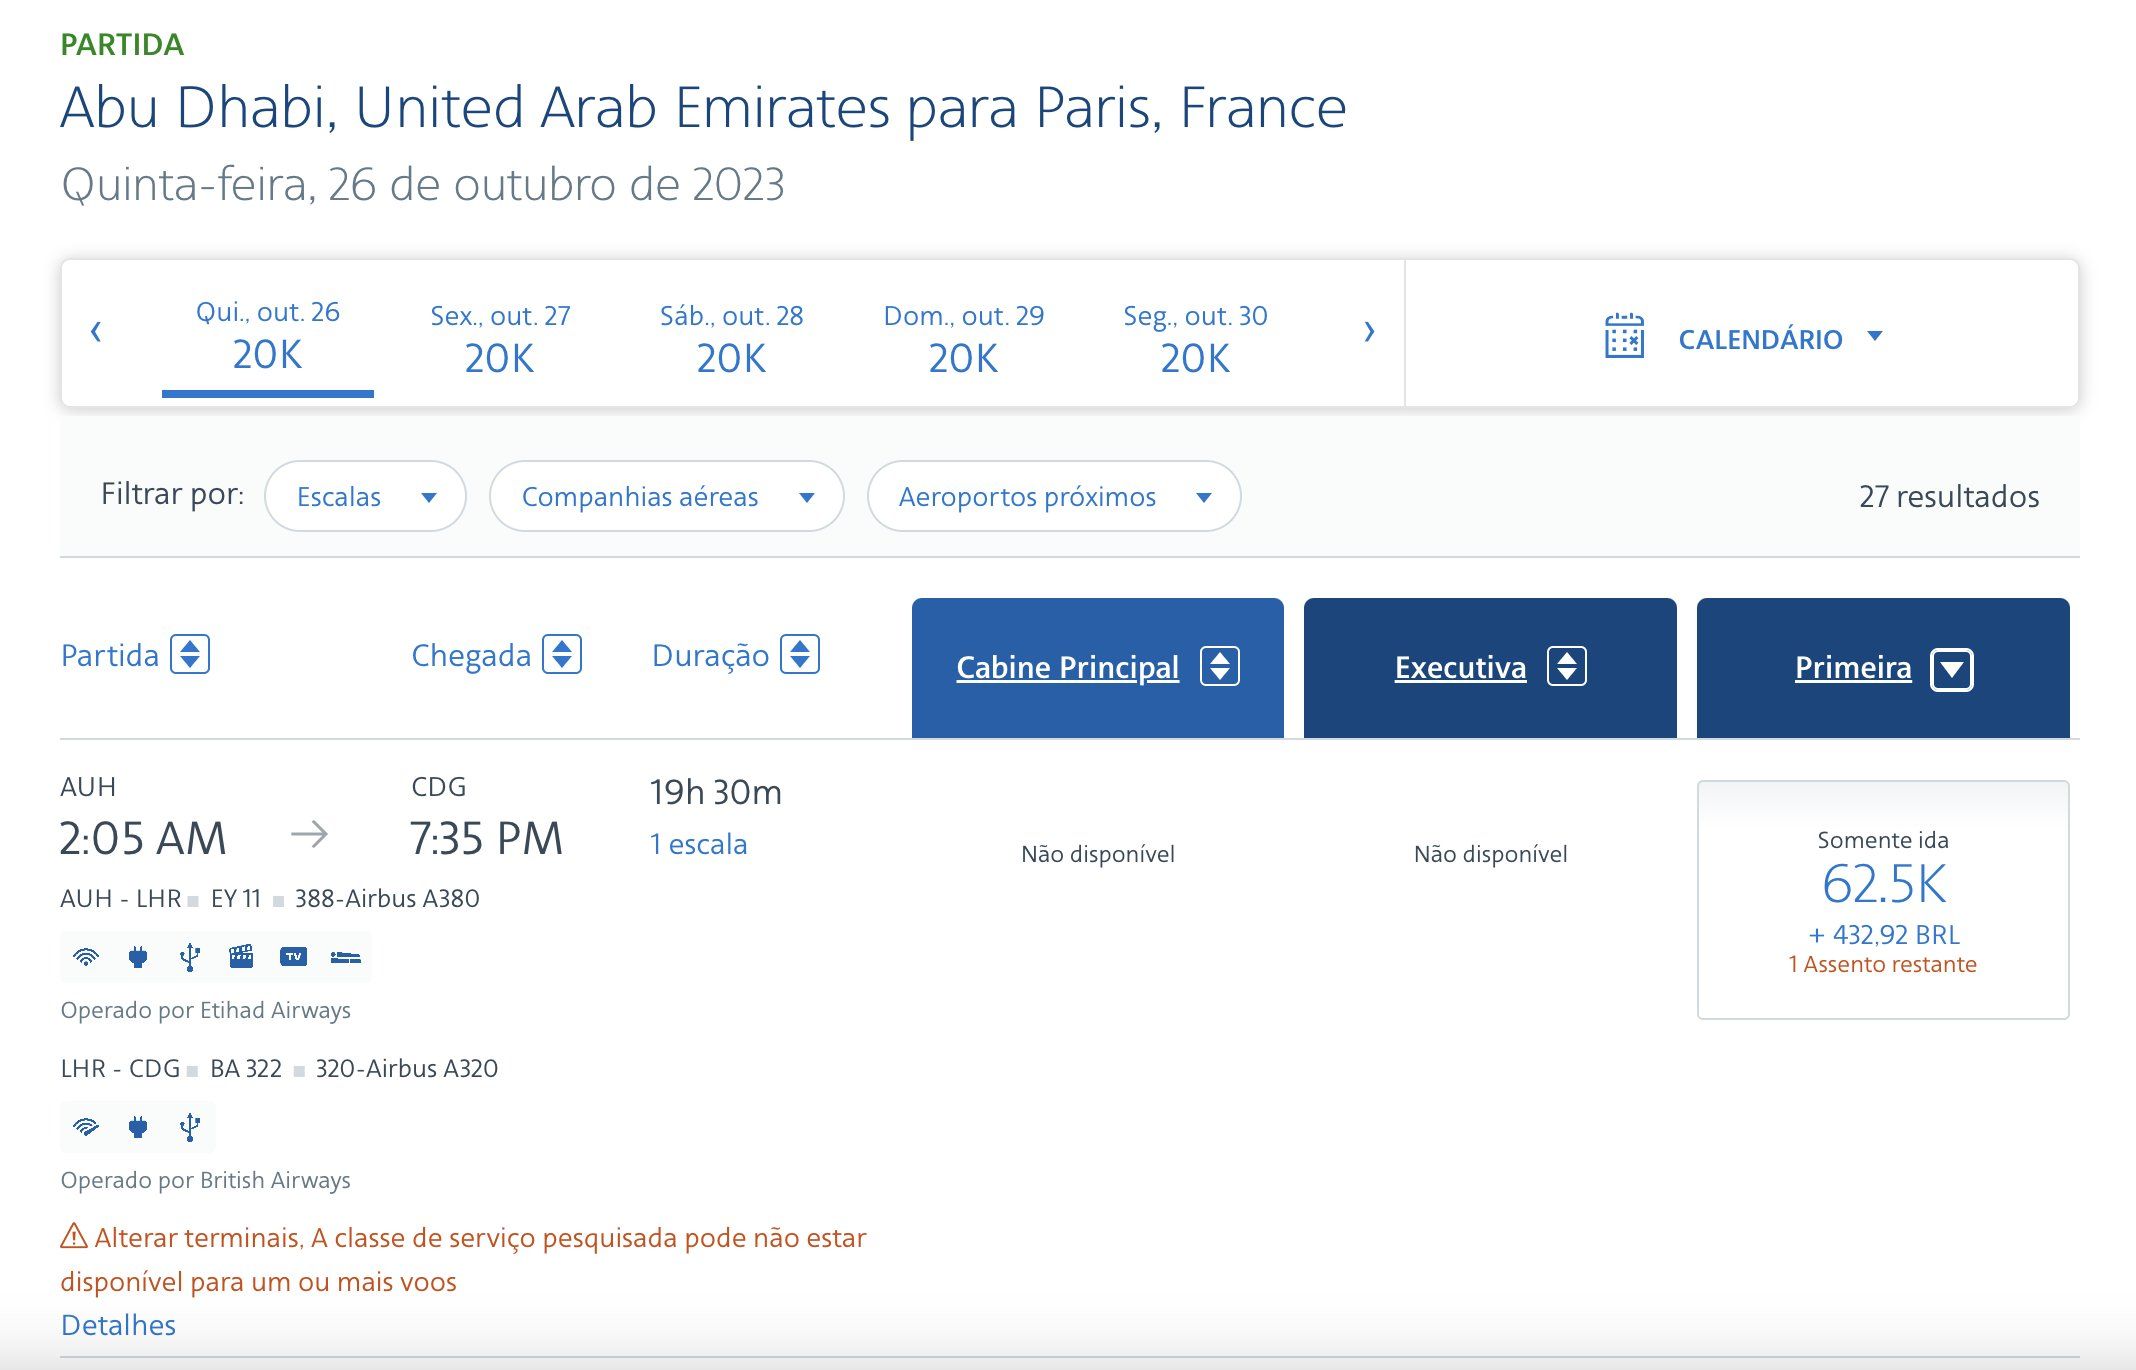
Task: Sort by Partida using sort icon
Action: coord(190,654)
